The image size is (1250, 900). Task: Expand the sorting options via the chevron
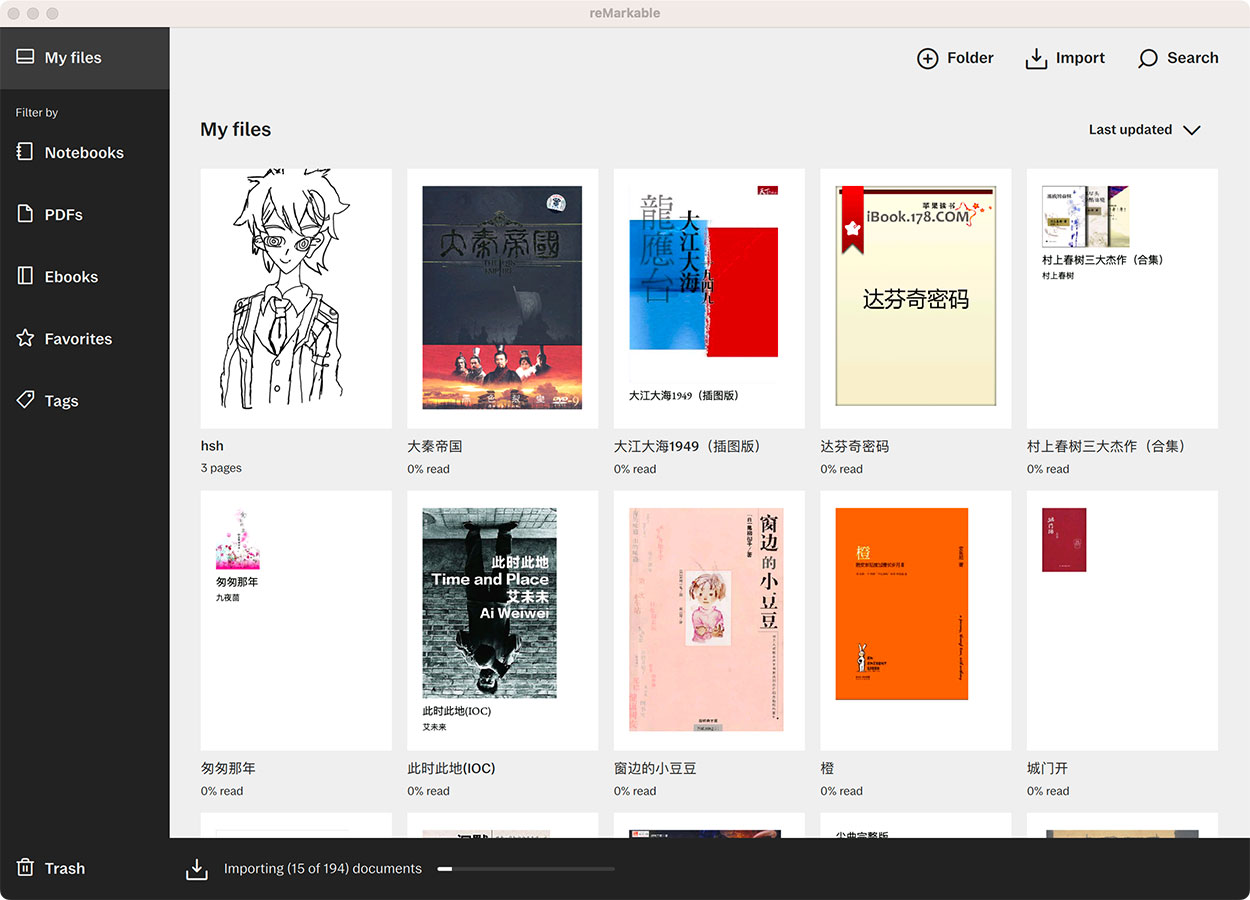tap(1192, 130)
